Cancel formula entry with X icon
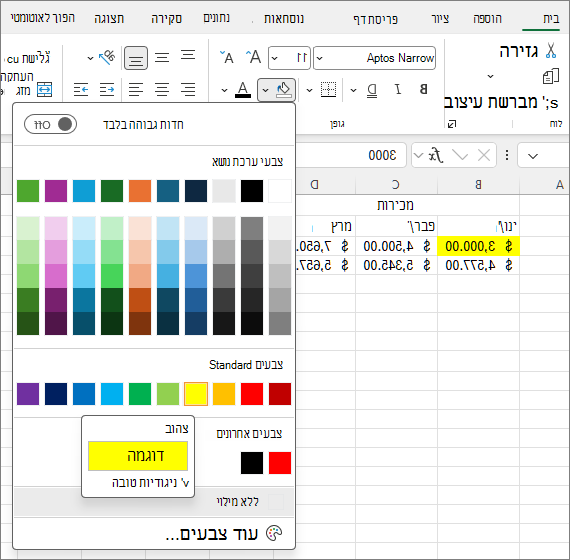 pyautogui.click(x=484, y=156)
